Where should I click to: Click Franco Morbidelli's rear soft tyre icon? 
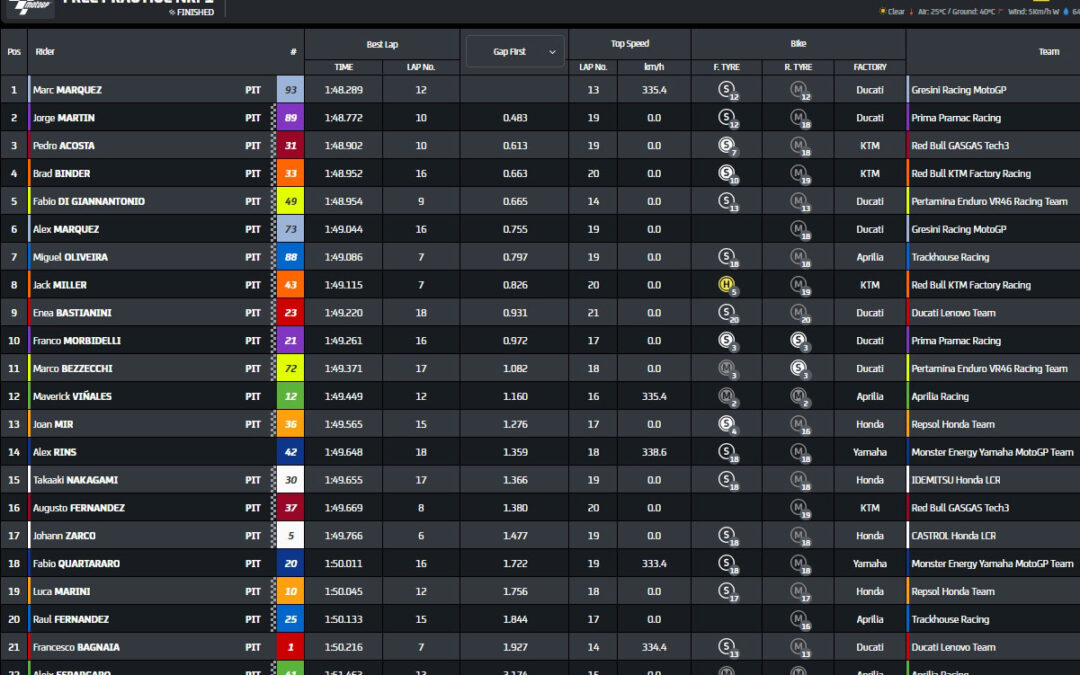[800, 341]
